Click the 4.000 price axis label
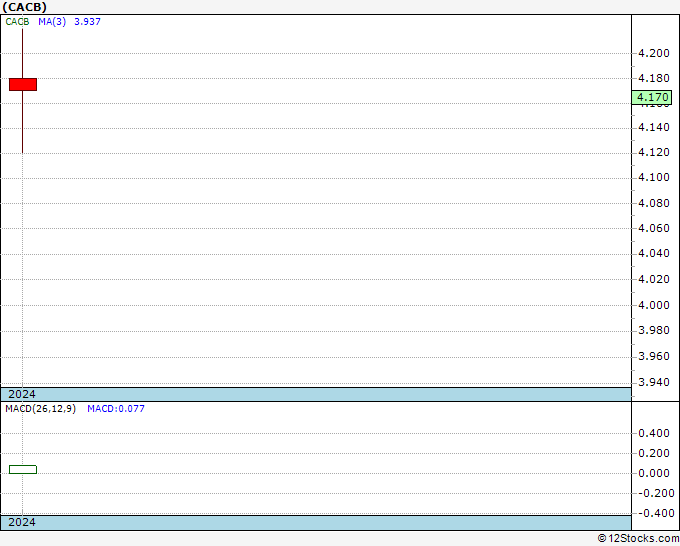Image resolution: width=680 pixels, height=546 pixels. pyautogui.click(x=654, y=305)
